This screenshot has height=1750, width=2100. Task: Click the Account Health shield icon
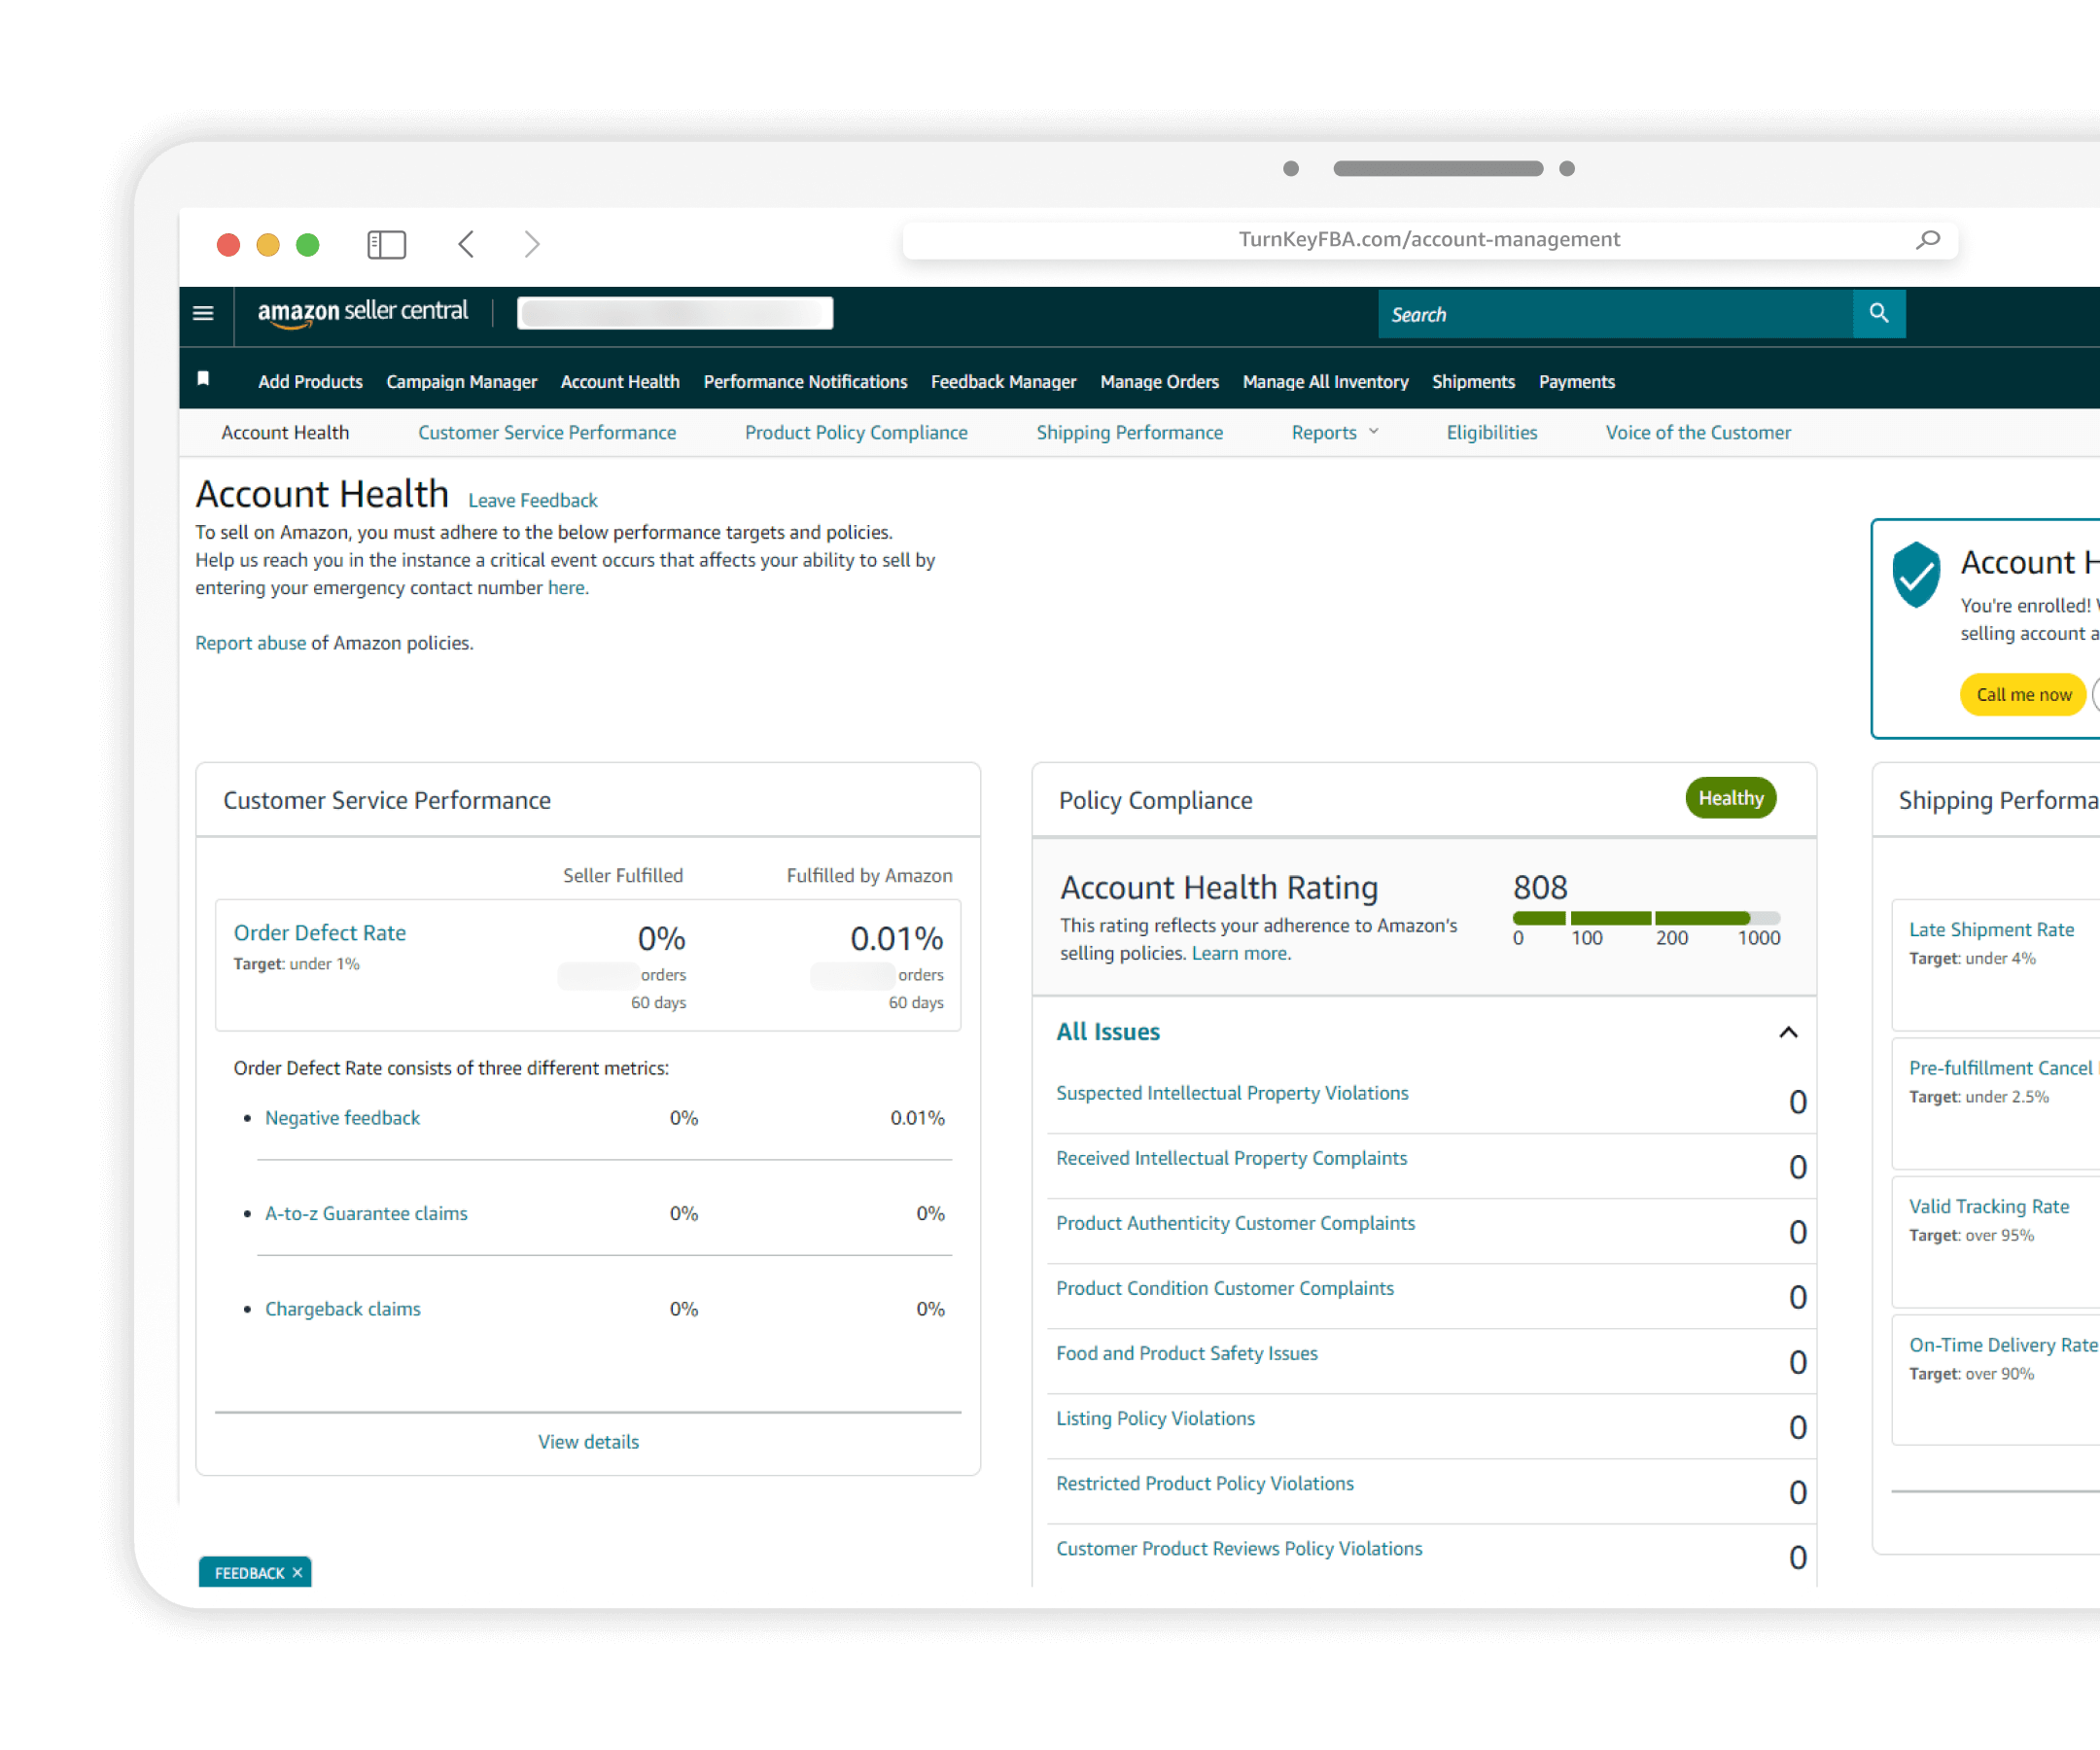coord(1915,574)
